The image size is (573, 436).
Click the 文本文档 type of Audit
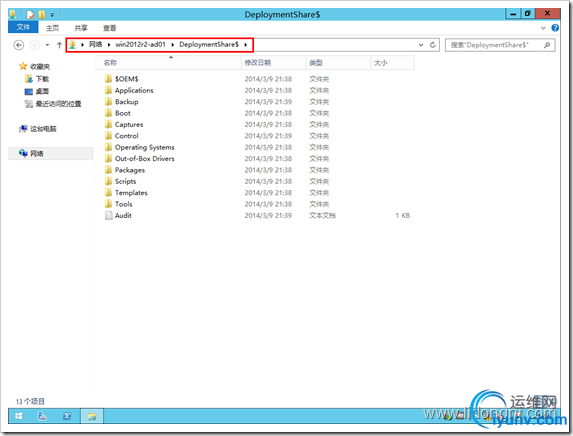click(x=322, y=216)
